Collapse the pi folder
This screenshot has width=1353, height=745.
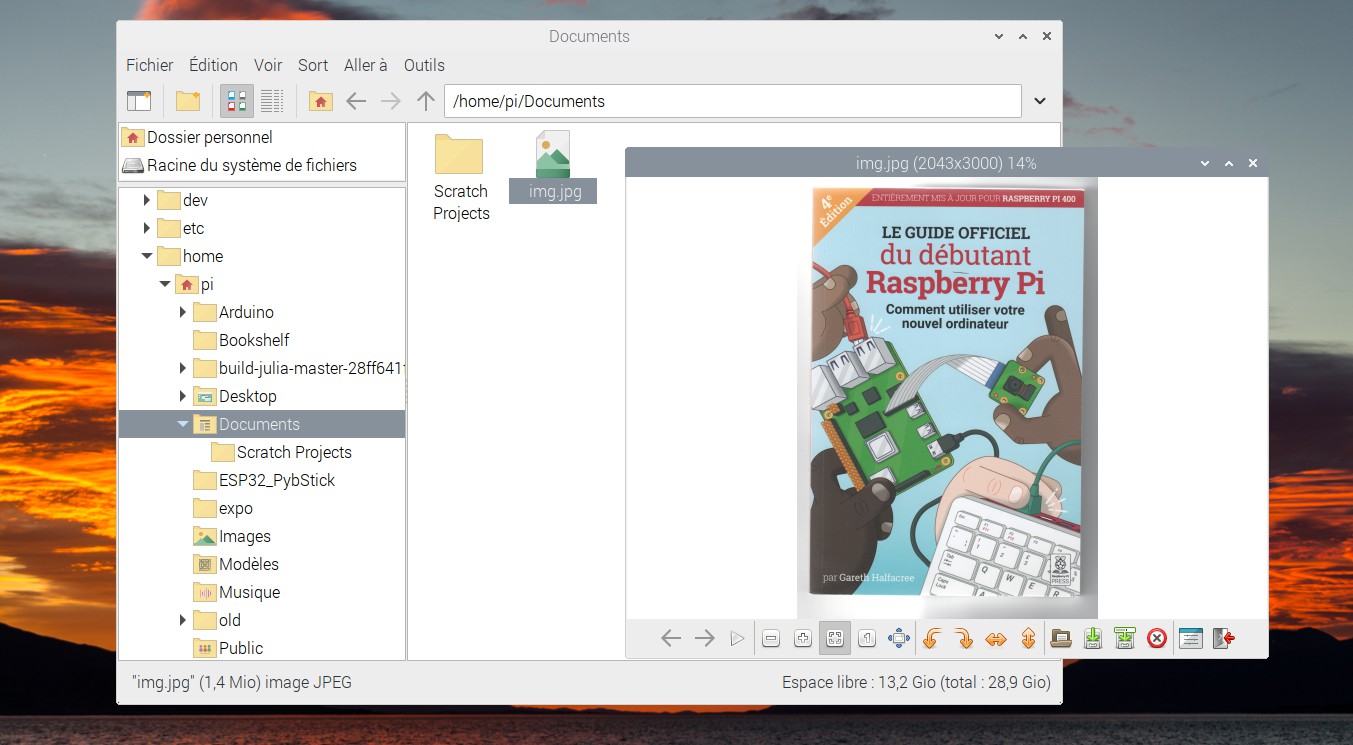[165, 284]
